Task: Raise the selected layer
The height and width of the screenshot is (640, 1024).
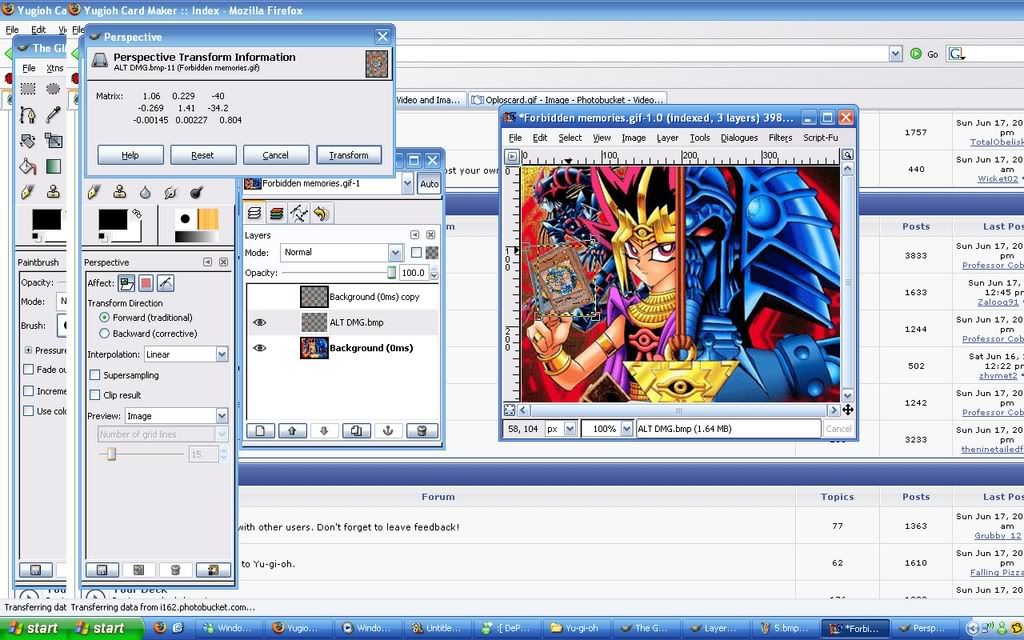Action: tap(292, 430)
